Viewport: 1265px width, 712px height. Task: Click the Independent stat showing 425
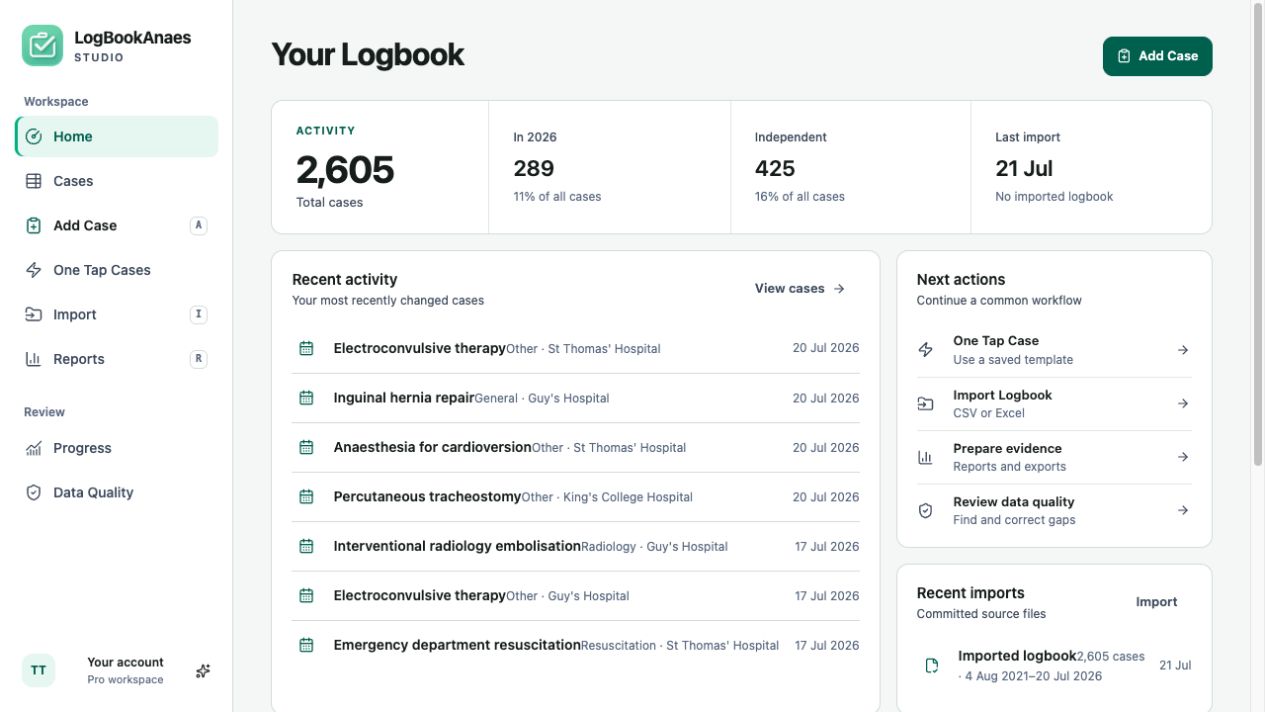pos(851,167)
